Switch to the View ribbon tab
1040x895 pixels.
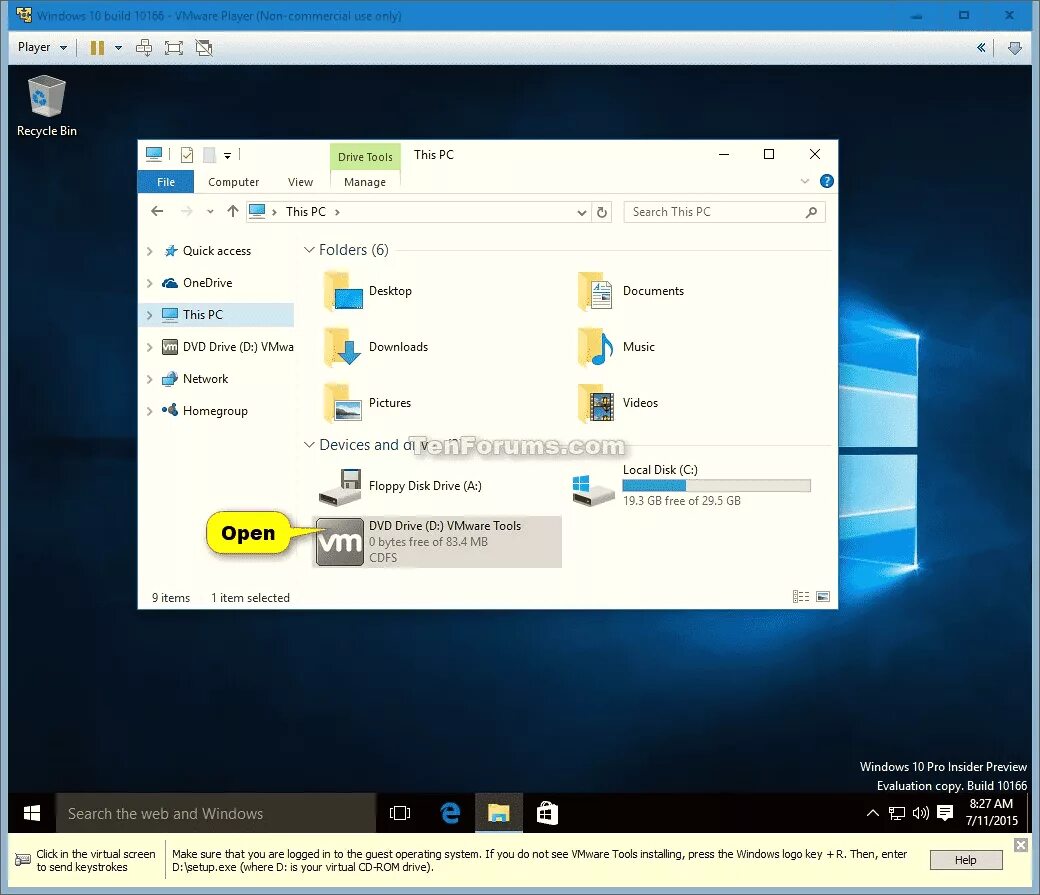tap(300, 182)
